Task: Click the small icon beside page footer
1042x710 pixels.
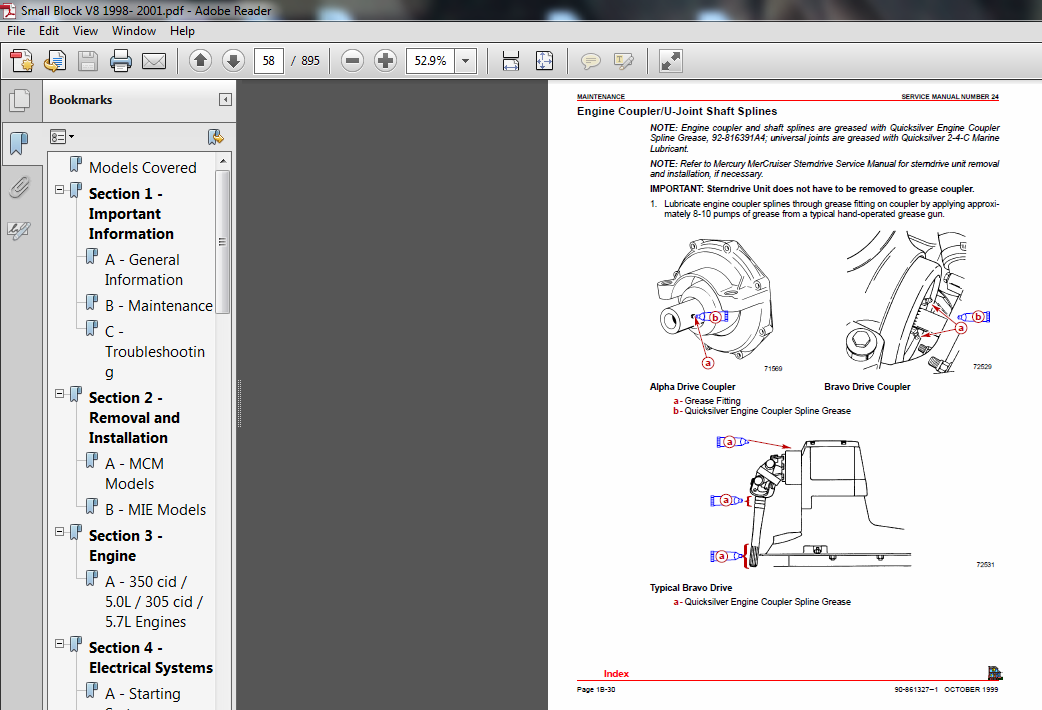Action: click(995, 673)
